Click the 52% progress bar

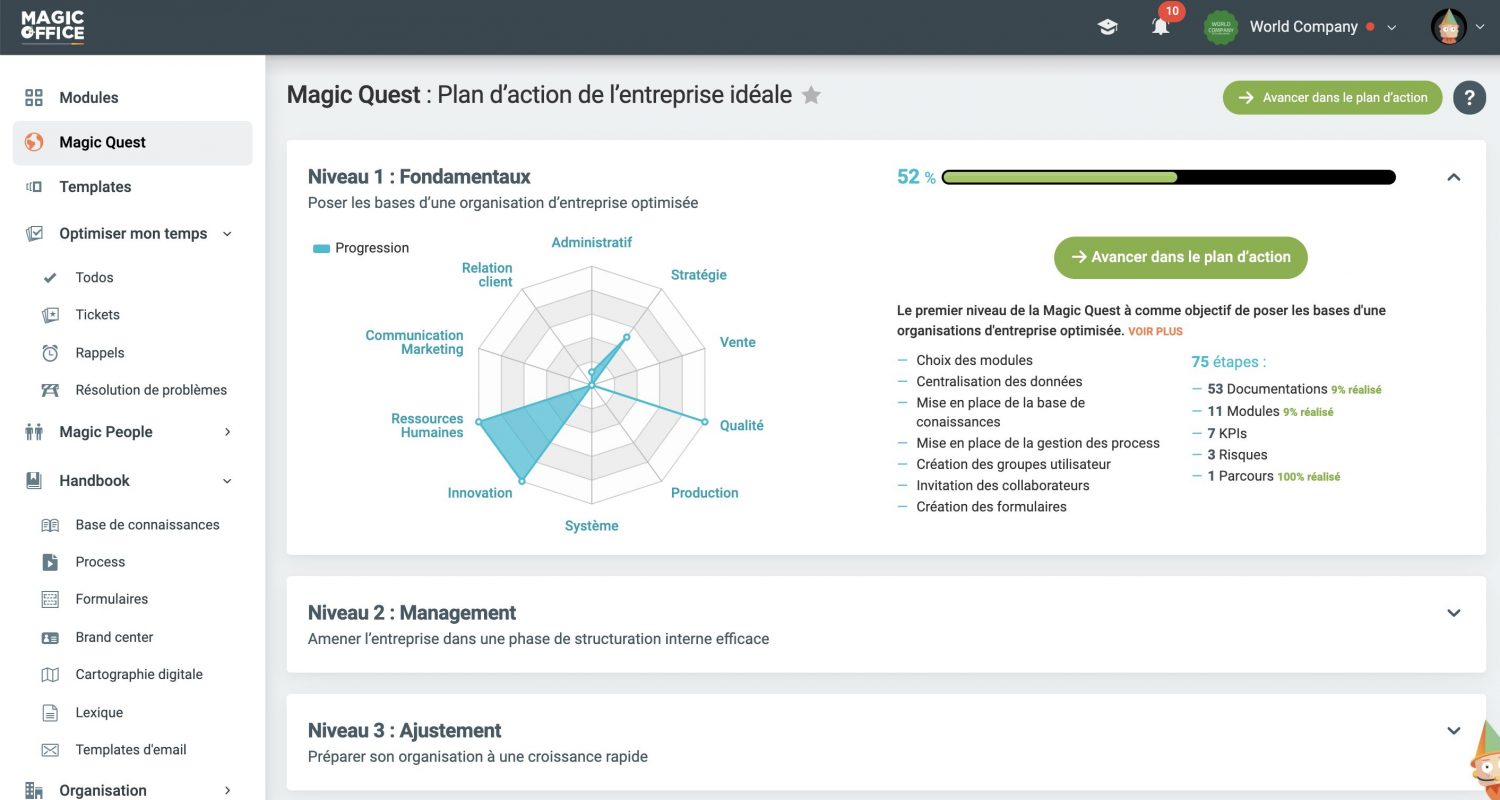(1168, 178)
